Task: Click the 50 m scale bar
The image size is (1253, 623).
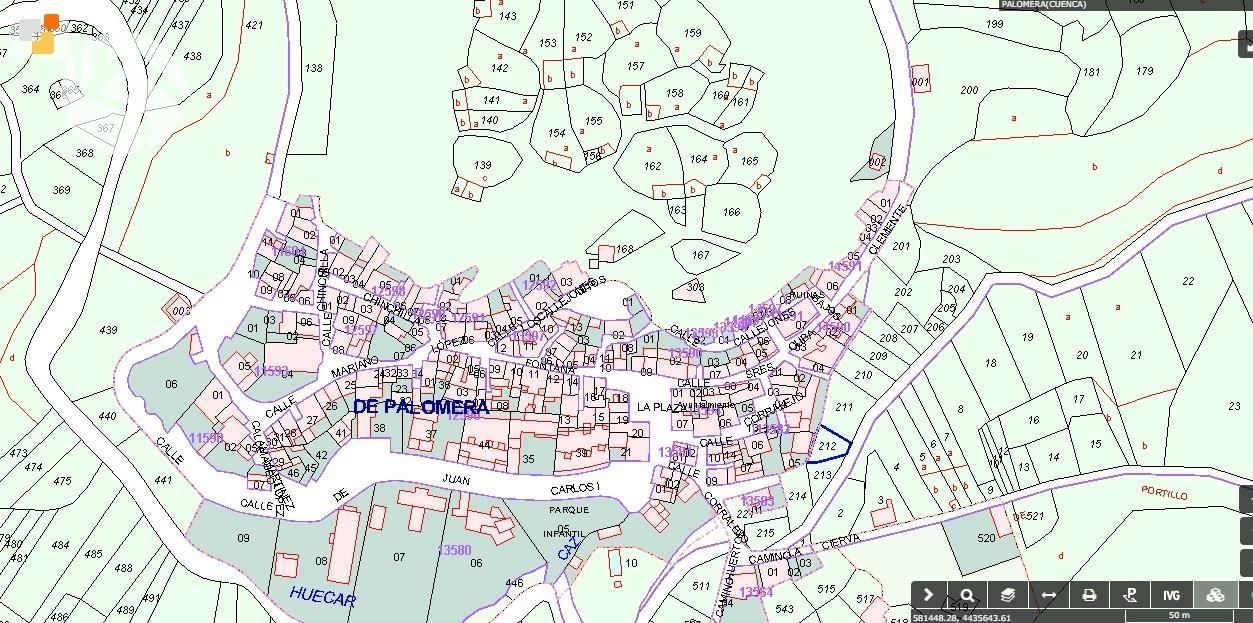Action: (x=1180, y=615)
